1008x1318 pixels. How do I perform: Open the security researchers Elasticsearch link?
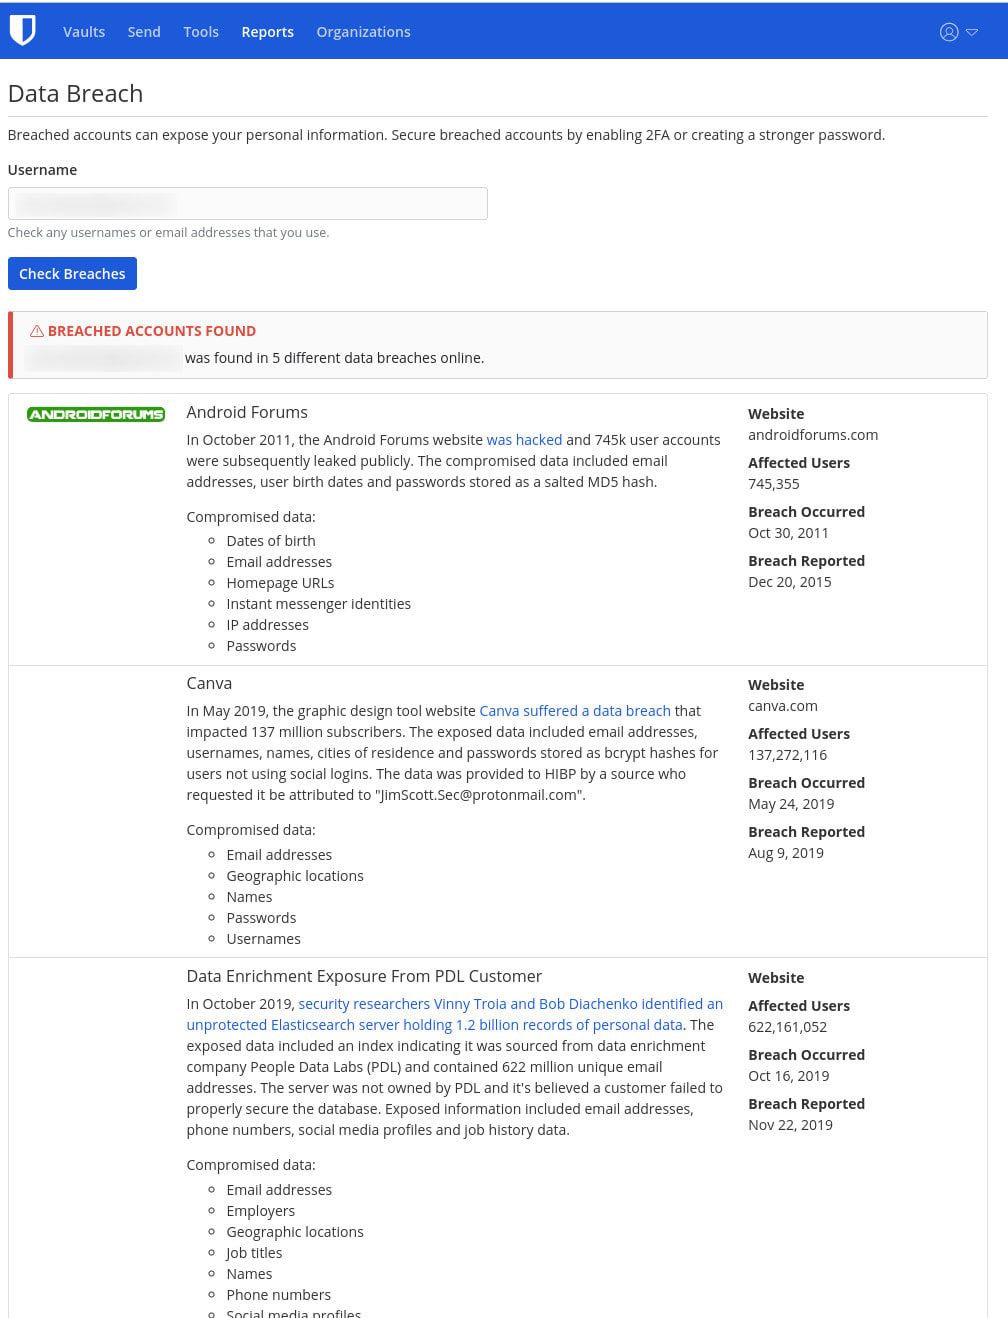455,1015
